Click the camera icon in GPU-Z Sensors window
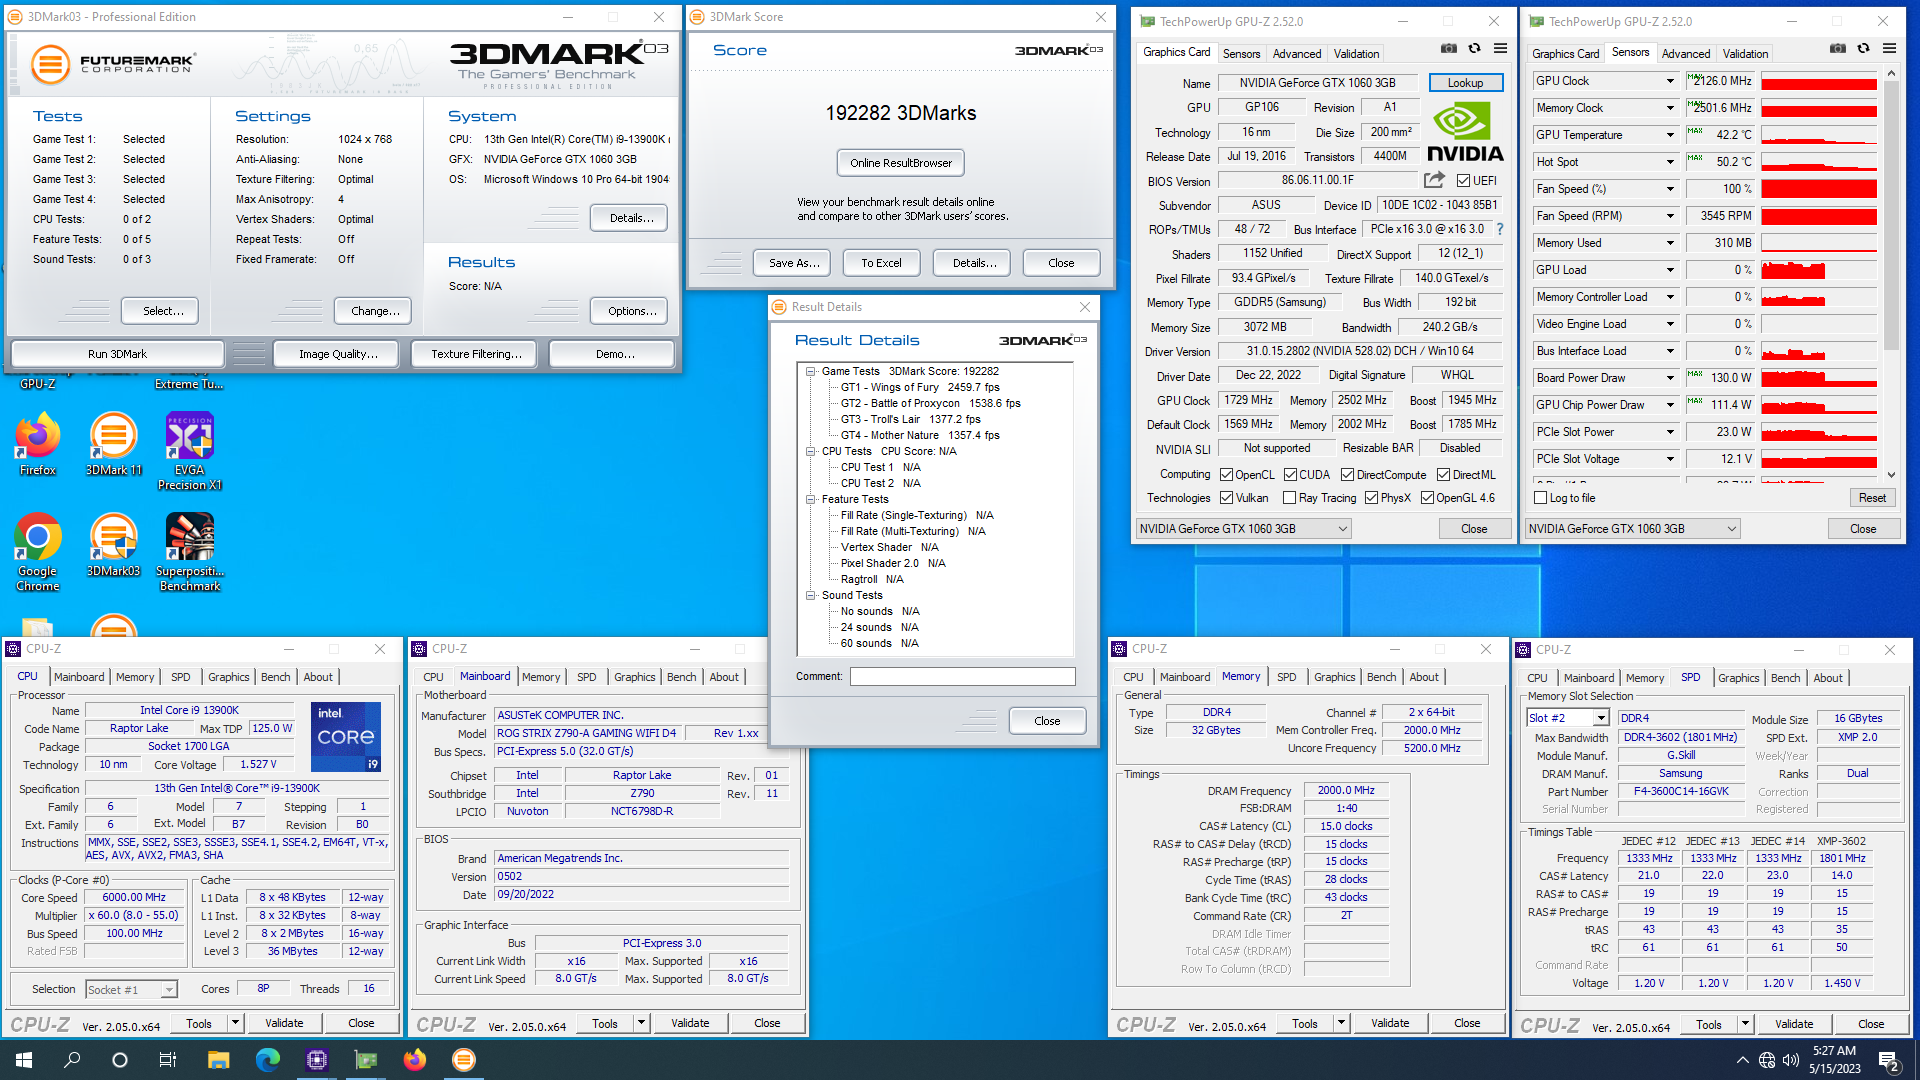The image size is (1920, 1080). pos(1837,48)
